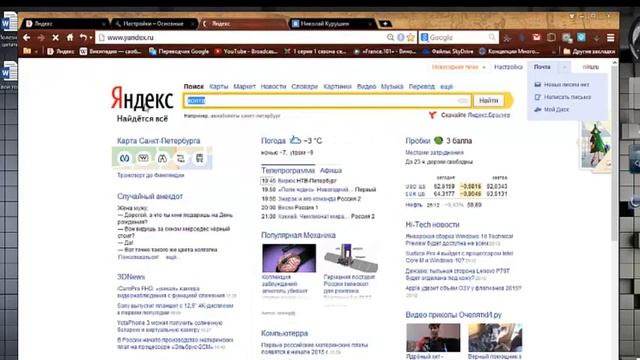
Task: Expand ещё in Yandex services row
Action: click(447, 87)
